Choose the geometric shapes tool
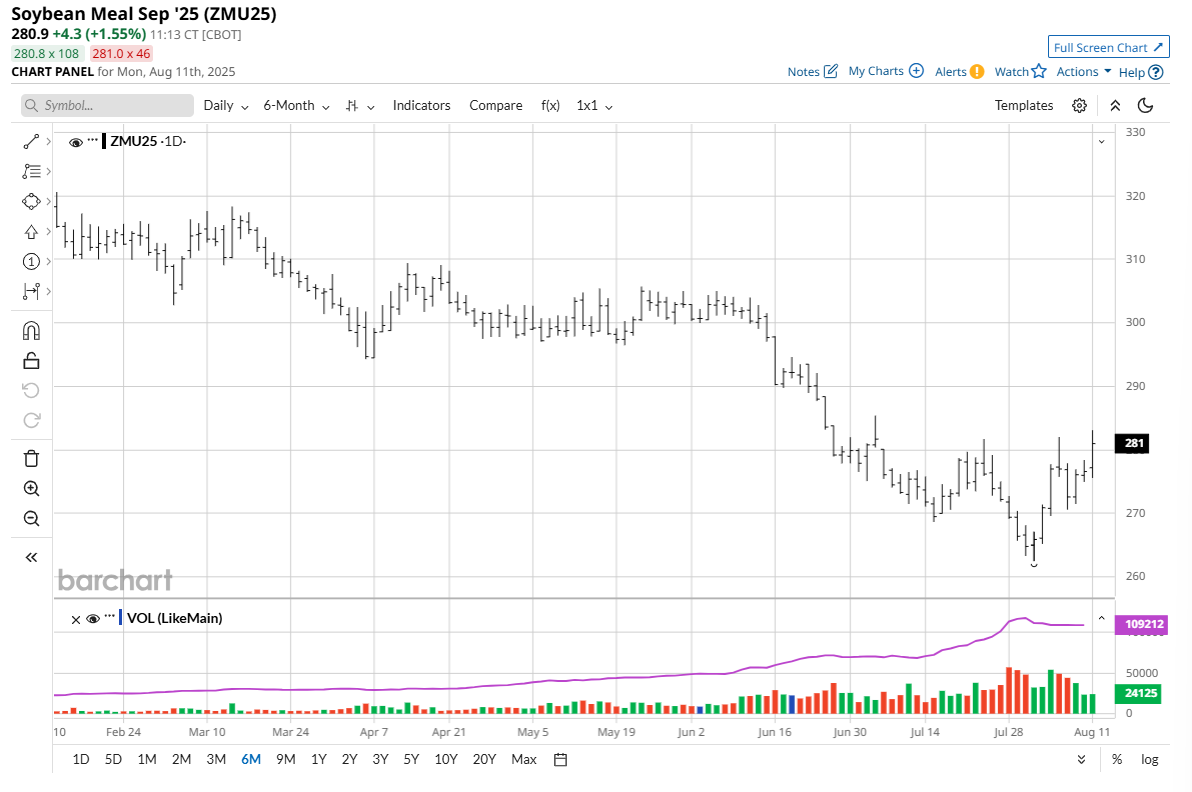Viewport: 1192px width, 792px height. tap(31, 201)
